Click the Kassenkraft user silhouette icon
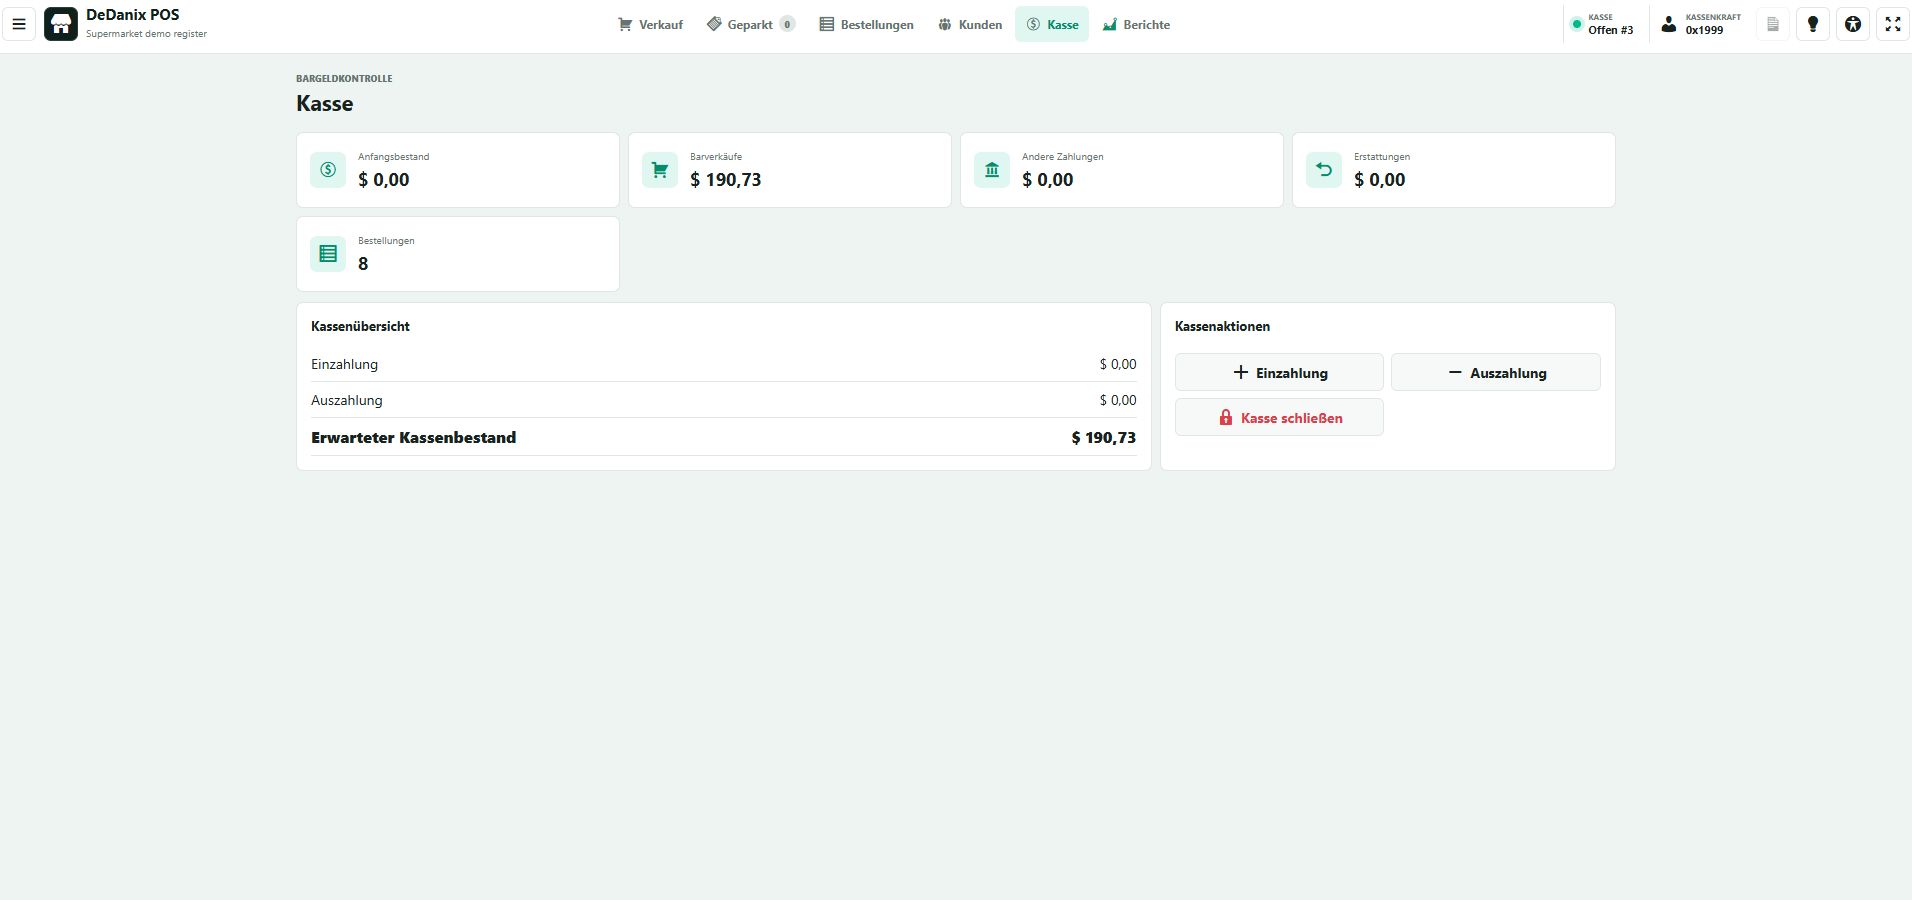This screenshot has height=900, width=1912. (x=1668, y=24)
